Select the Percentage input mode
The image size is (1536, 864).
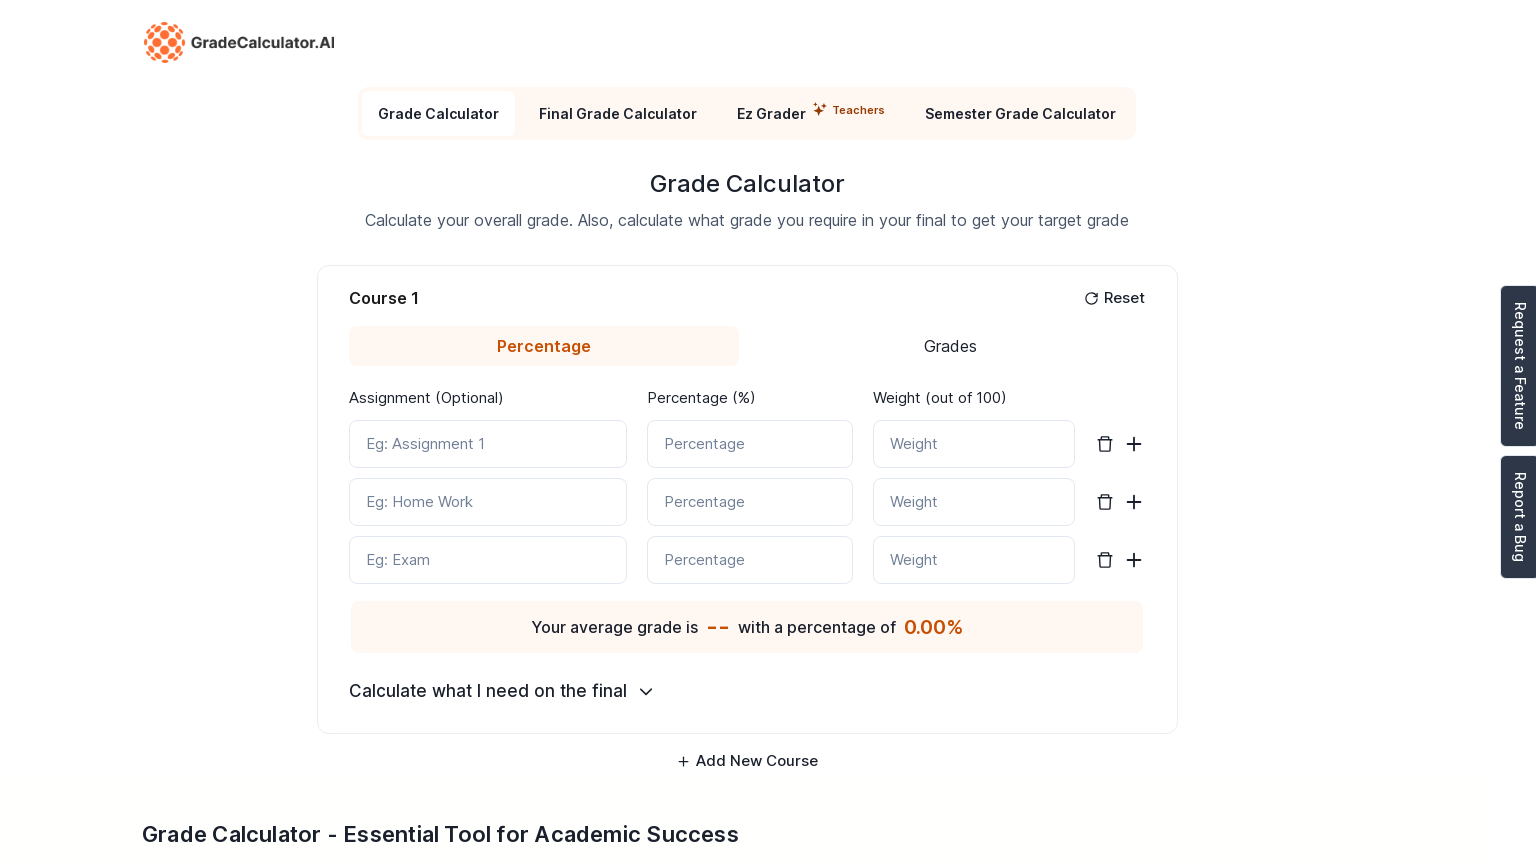[544, 346]
